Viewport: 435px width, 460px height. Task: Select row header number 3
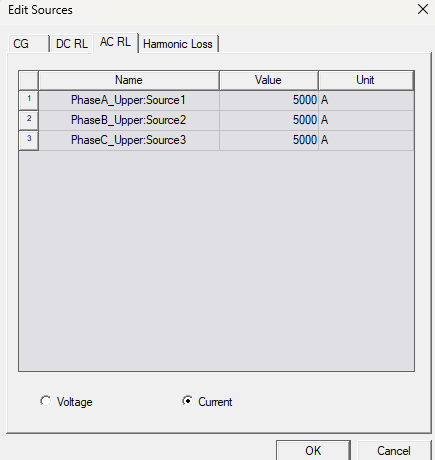[x=29, y=140]
